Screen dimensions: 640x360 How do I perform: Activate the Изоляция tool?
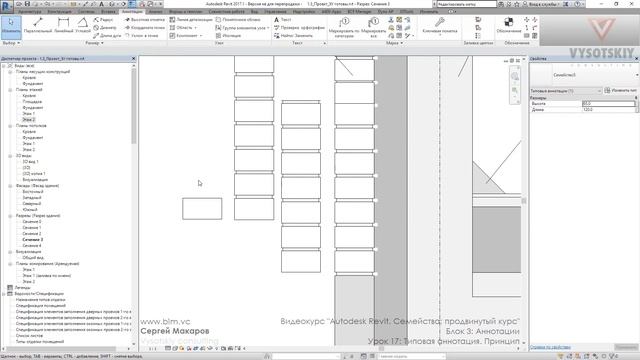(x=228, y=36)
